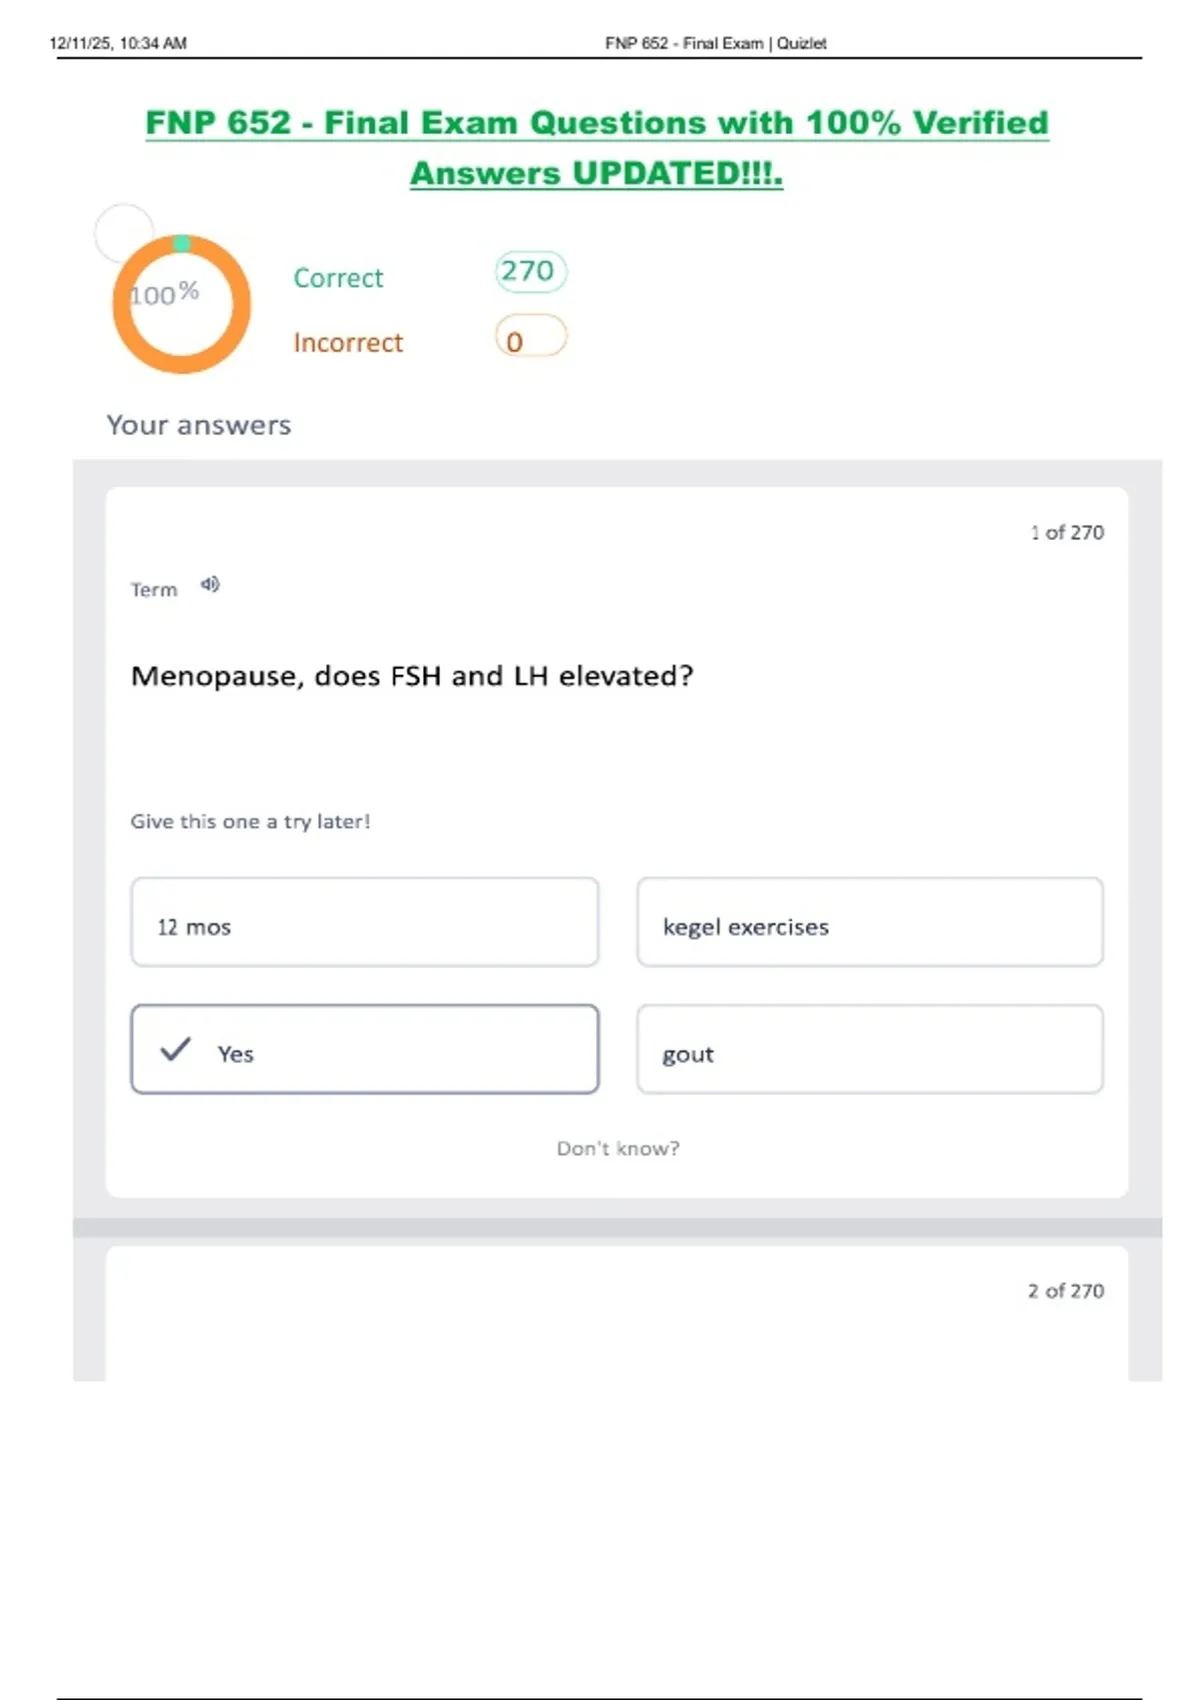The height and width of the screenshot is (1700, 1200).
Task: Click the "1 of 270" question counter
Action: [x=1067, y=533]
